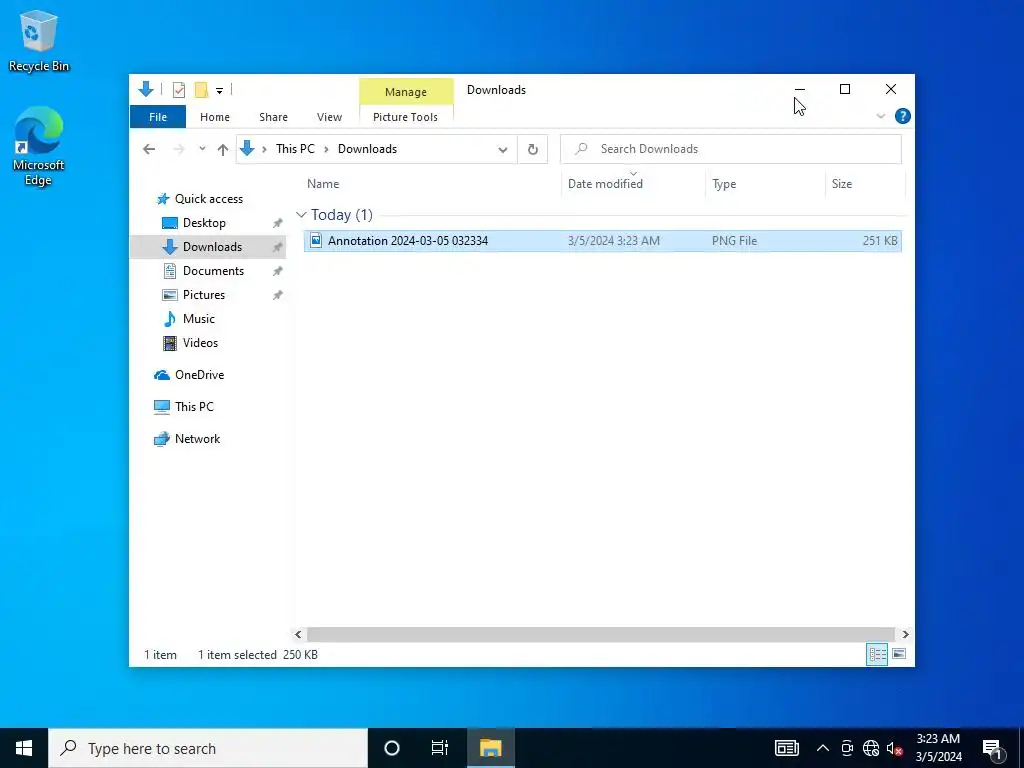Open the address bar history dropdown
The image size is (1024, 768).
[x=503, y=150]
